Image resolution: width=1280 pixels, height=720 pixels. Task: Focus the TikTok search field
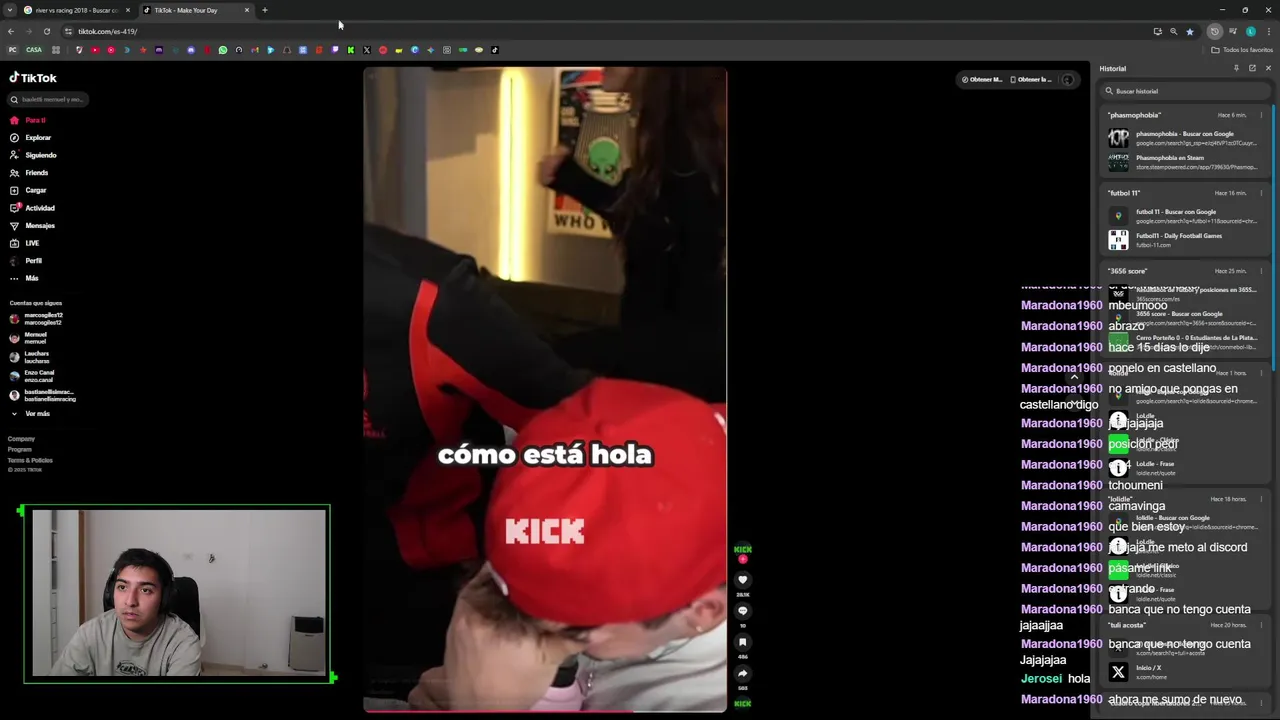click(47, 99)
